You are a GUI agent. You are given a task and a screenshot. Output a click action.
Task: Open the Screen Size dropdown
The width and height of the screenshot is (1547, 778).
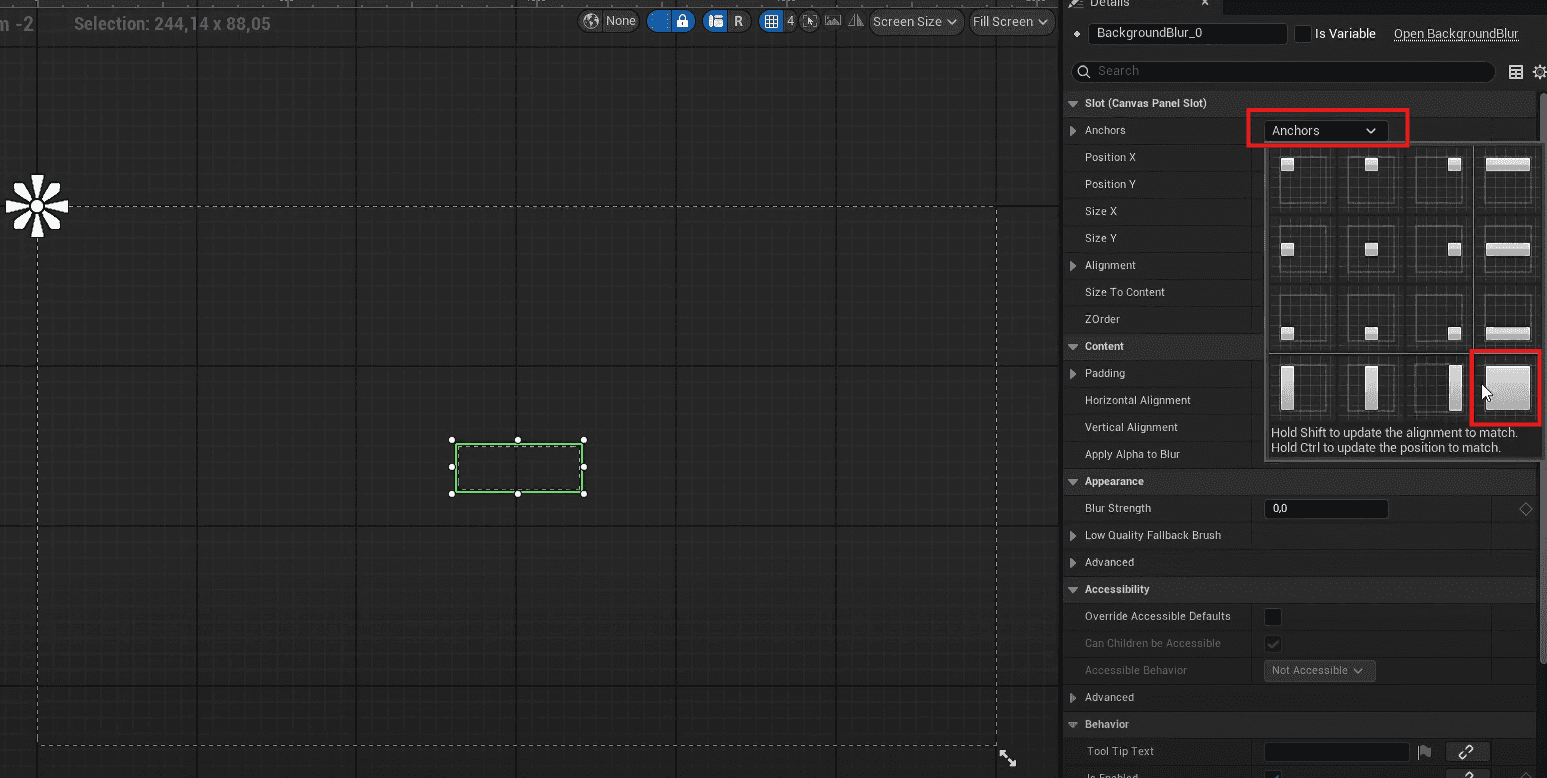[x=915, y=21]
